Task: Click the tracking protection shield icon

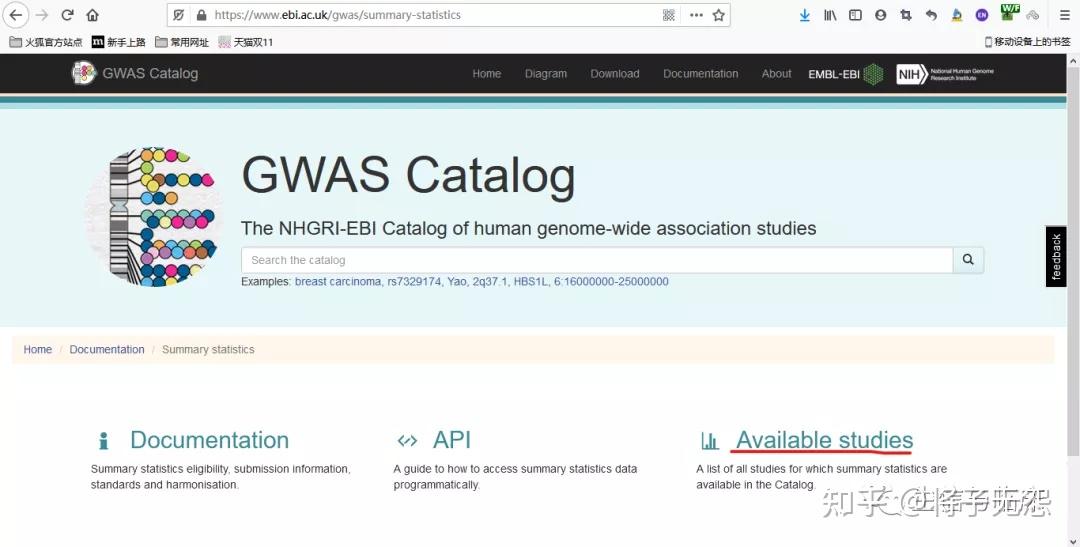Action: (179, 15)
